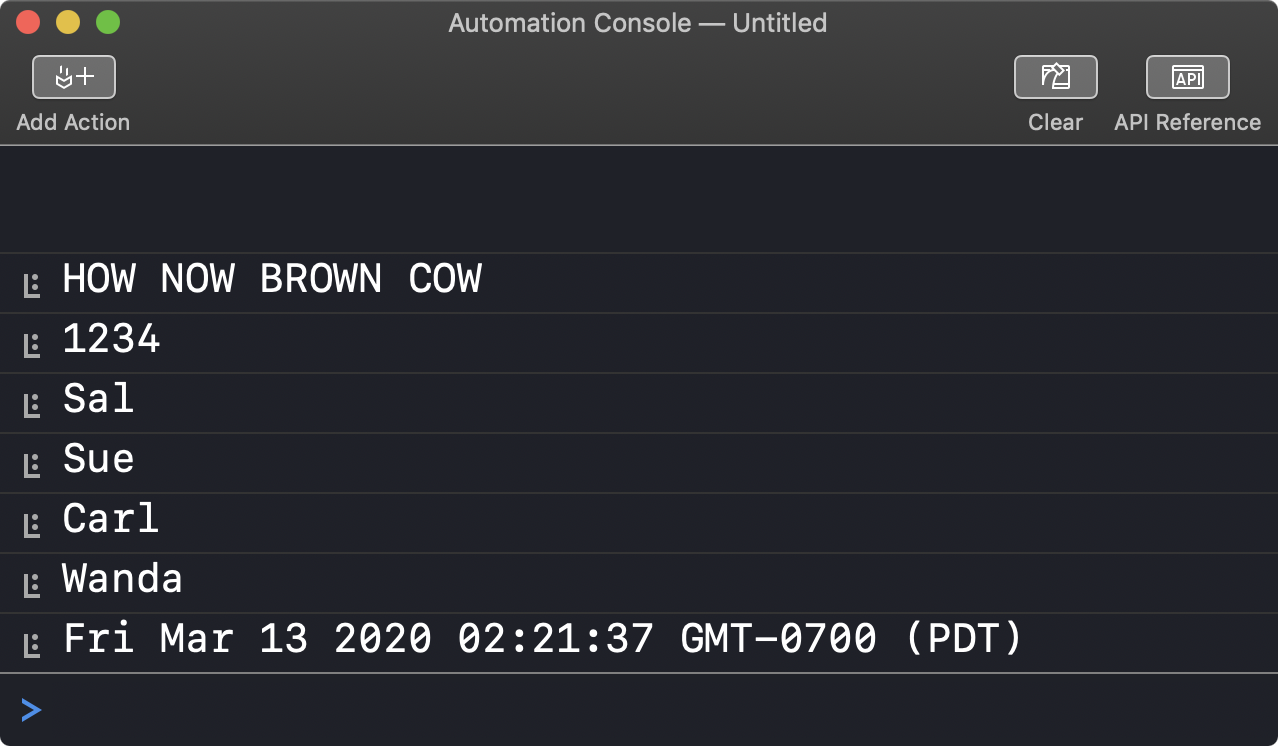The image size is (1278, 746).
Task: Click the log icon beside 1234
Action: (x=32, y=346)
